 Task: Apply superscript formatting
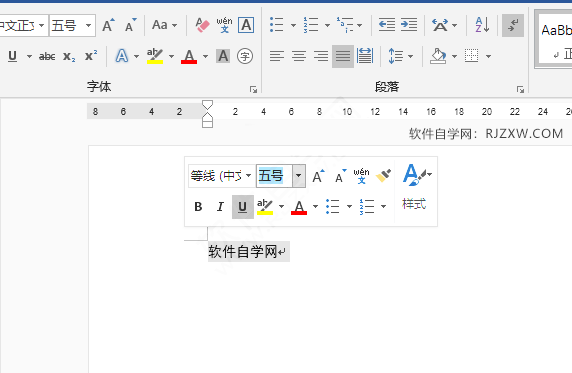(x=91, y=56)
